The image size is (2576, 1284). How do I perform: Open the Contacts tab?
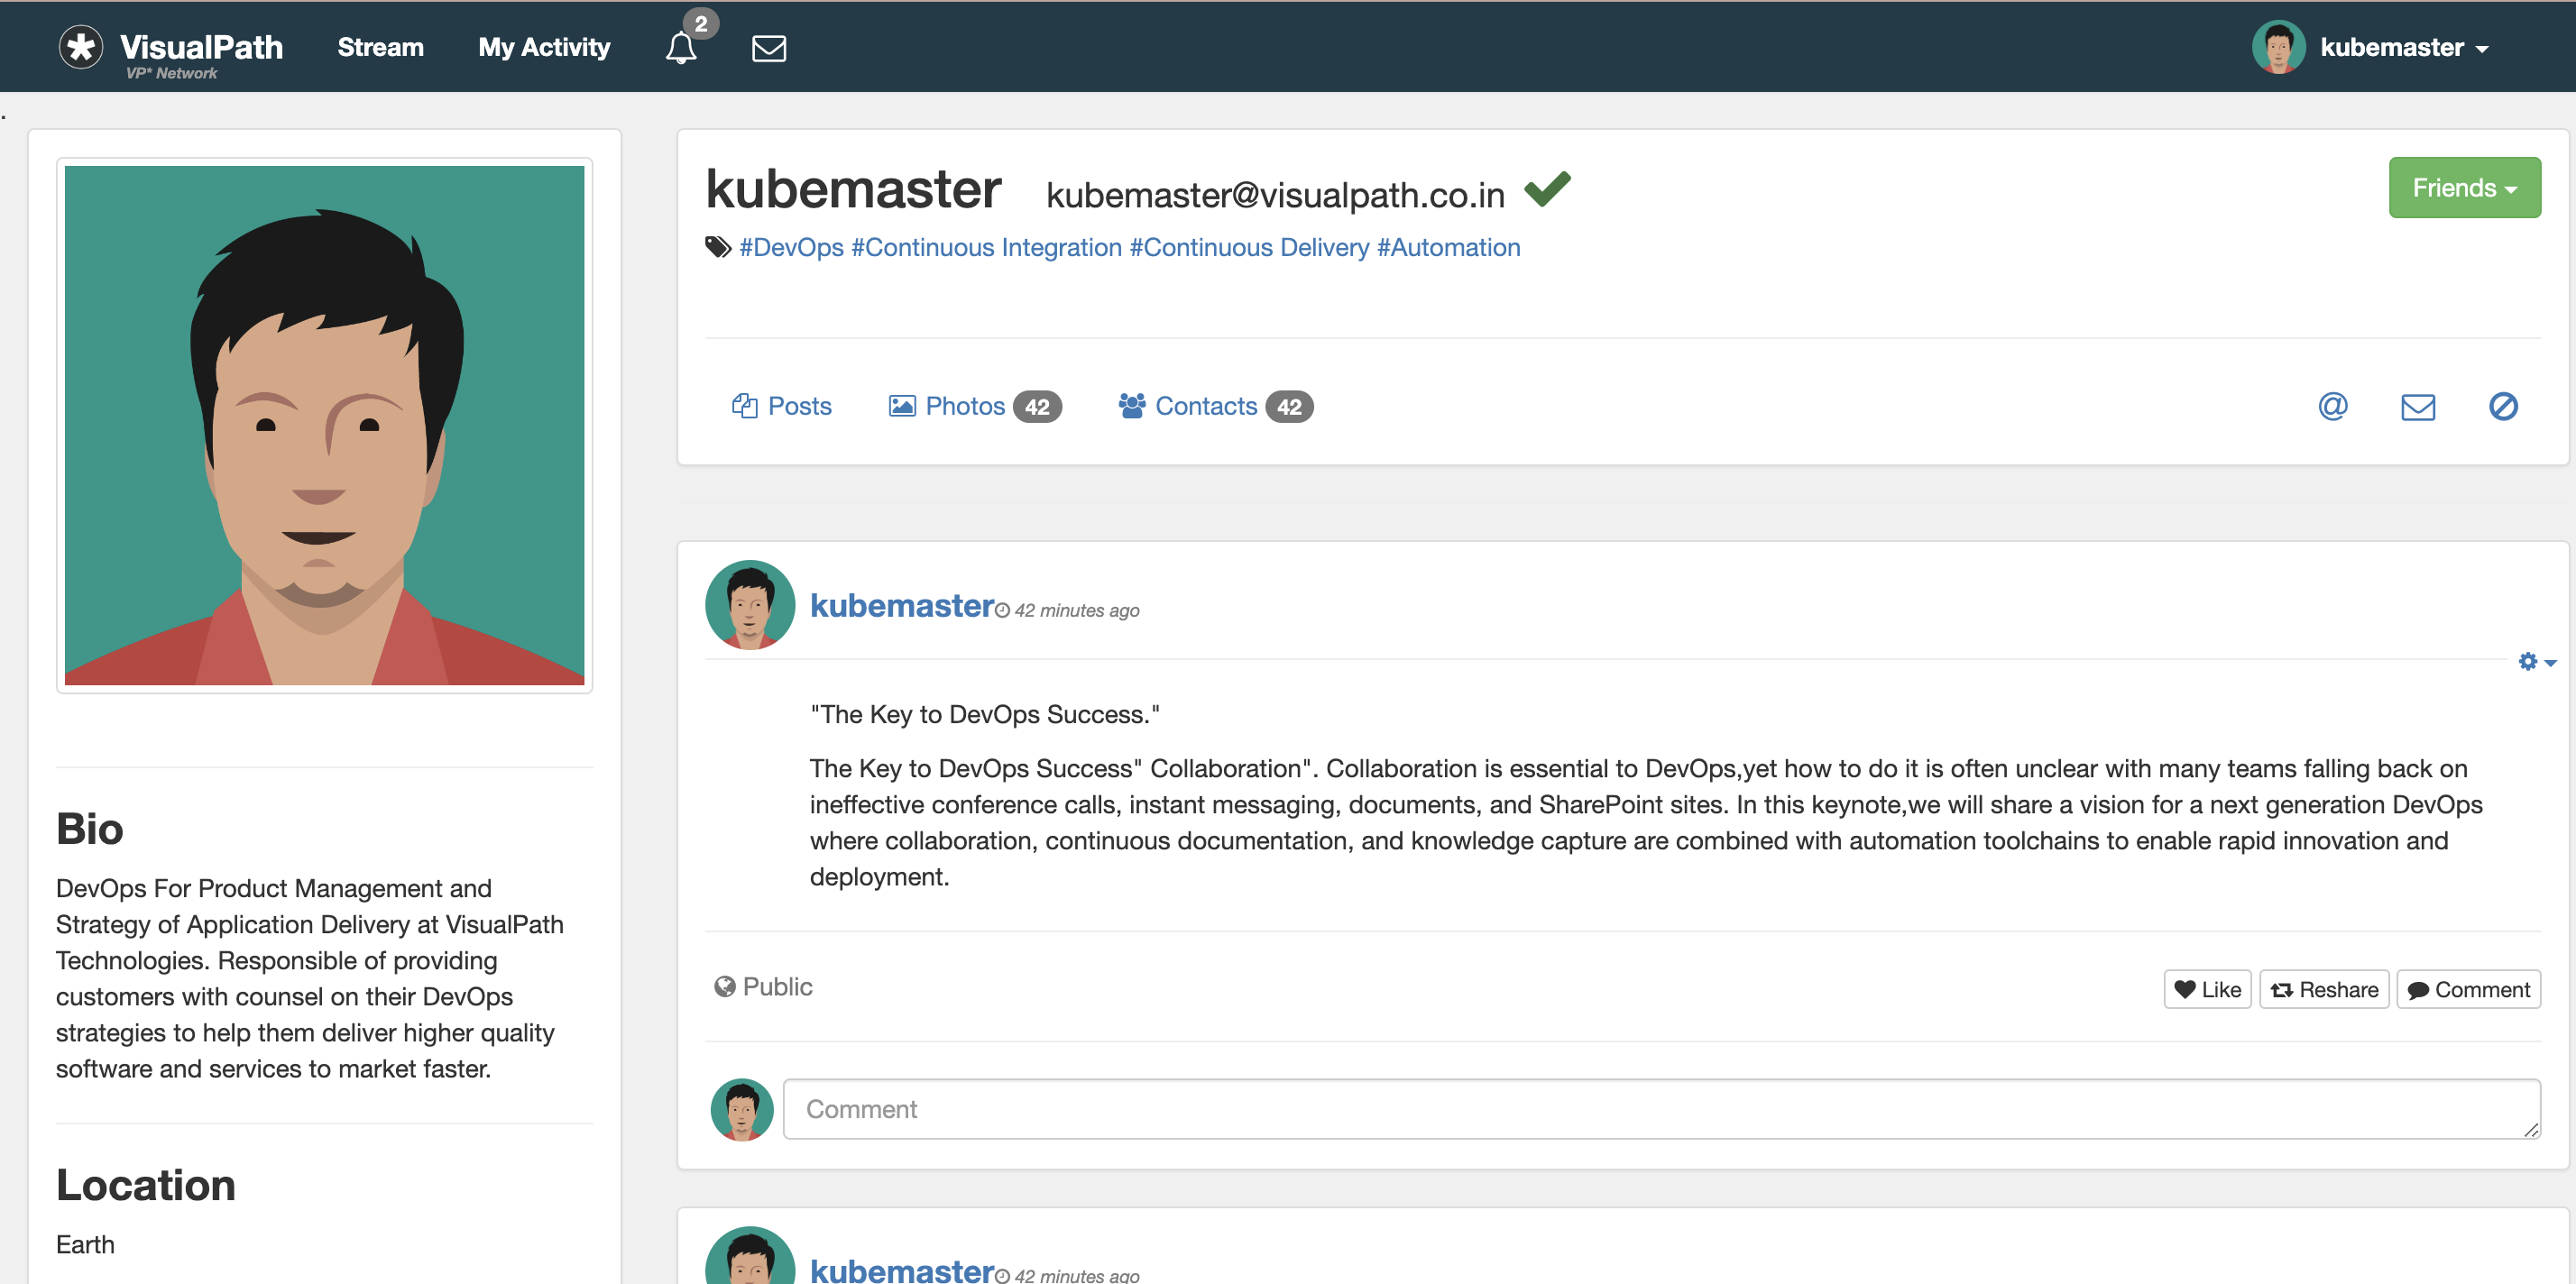pos(1205,406)
